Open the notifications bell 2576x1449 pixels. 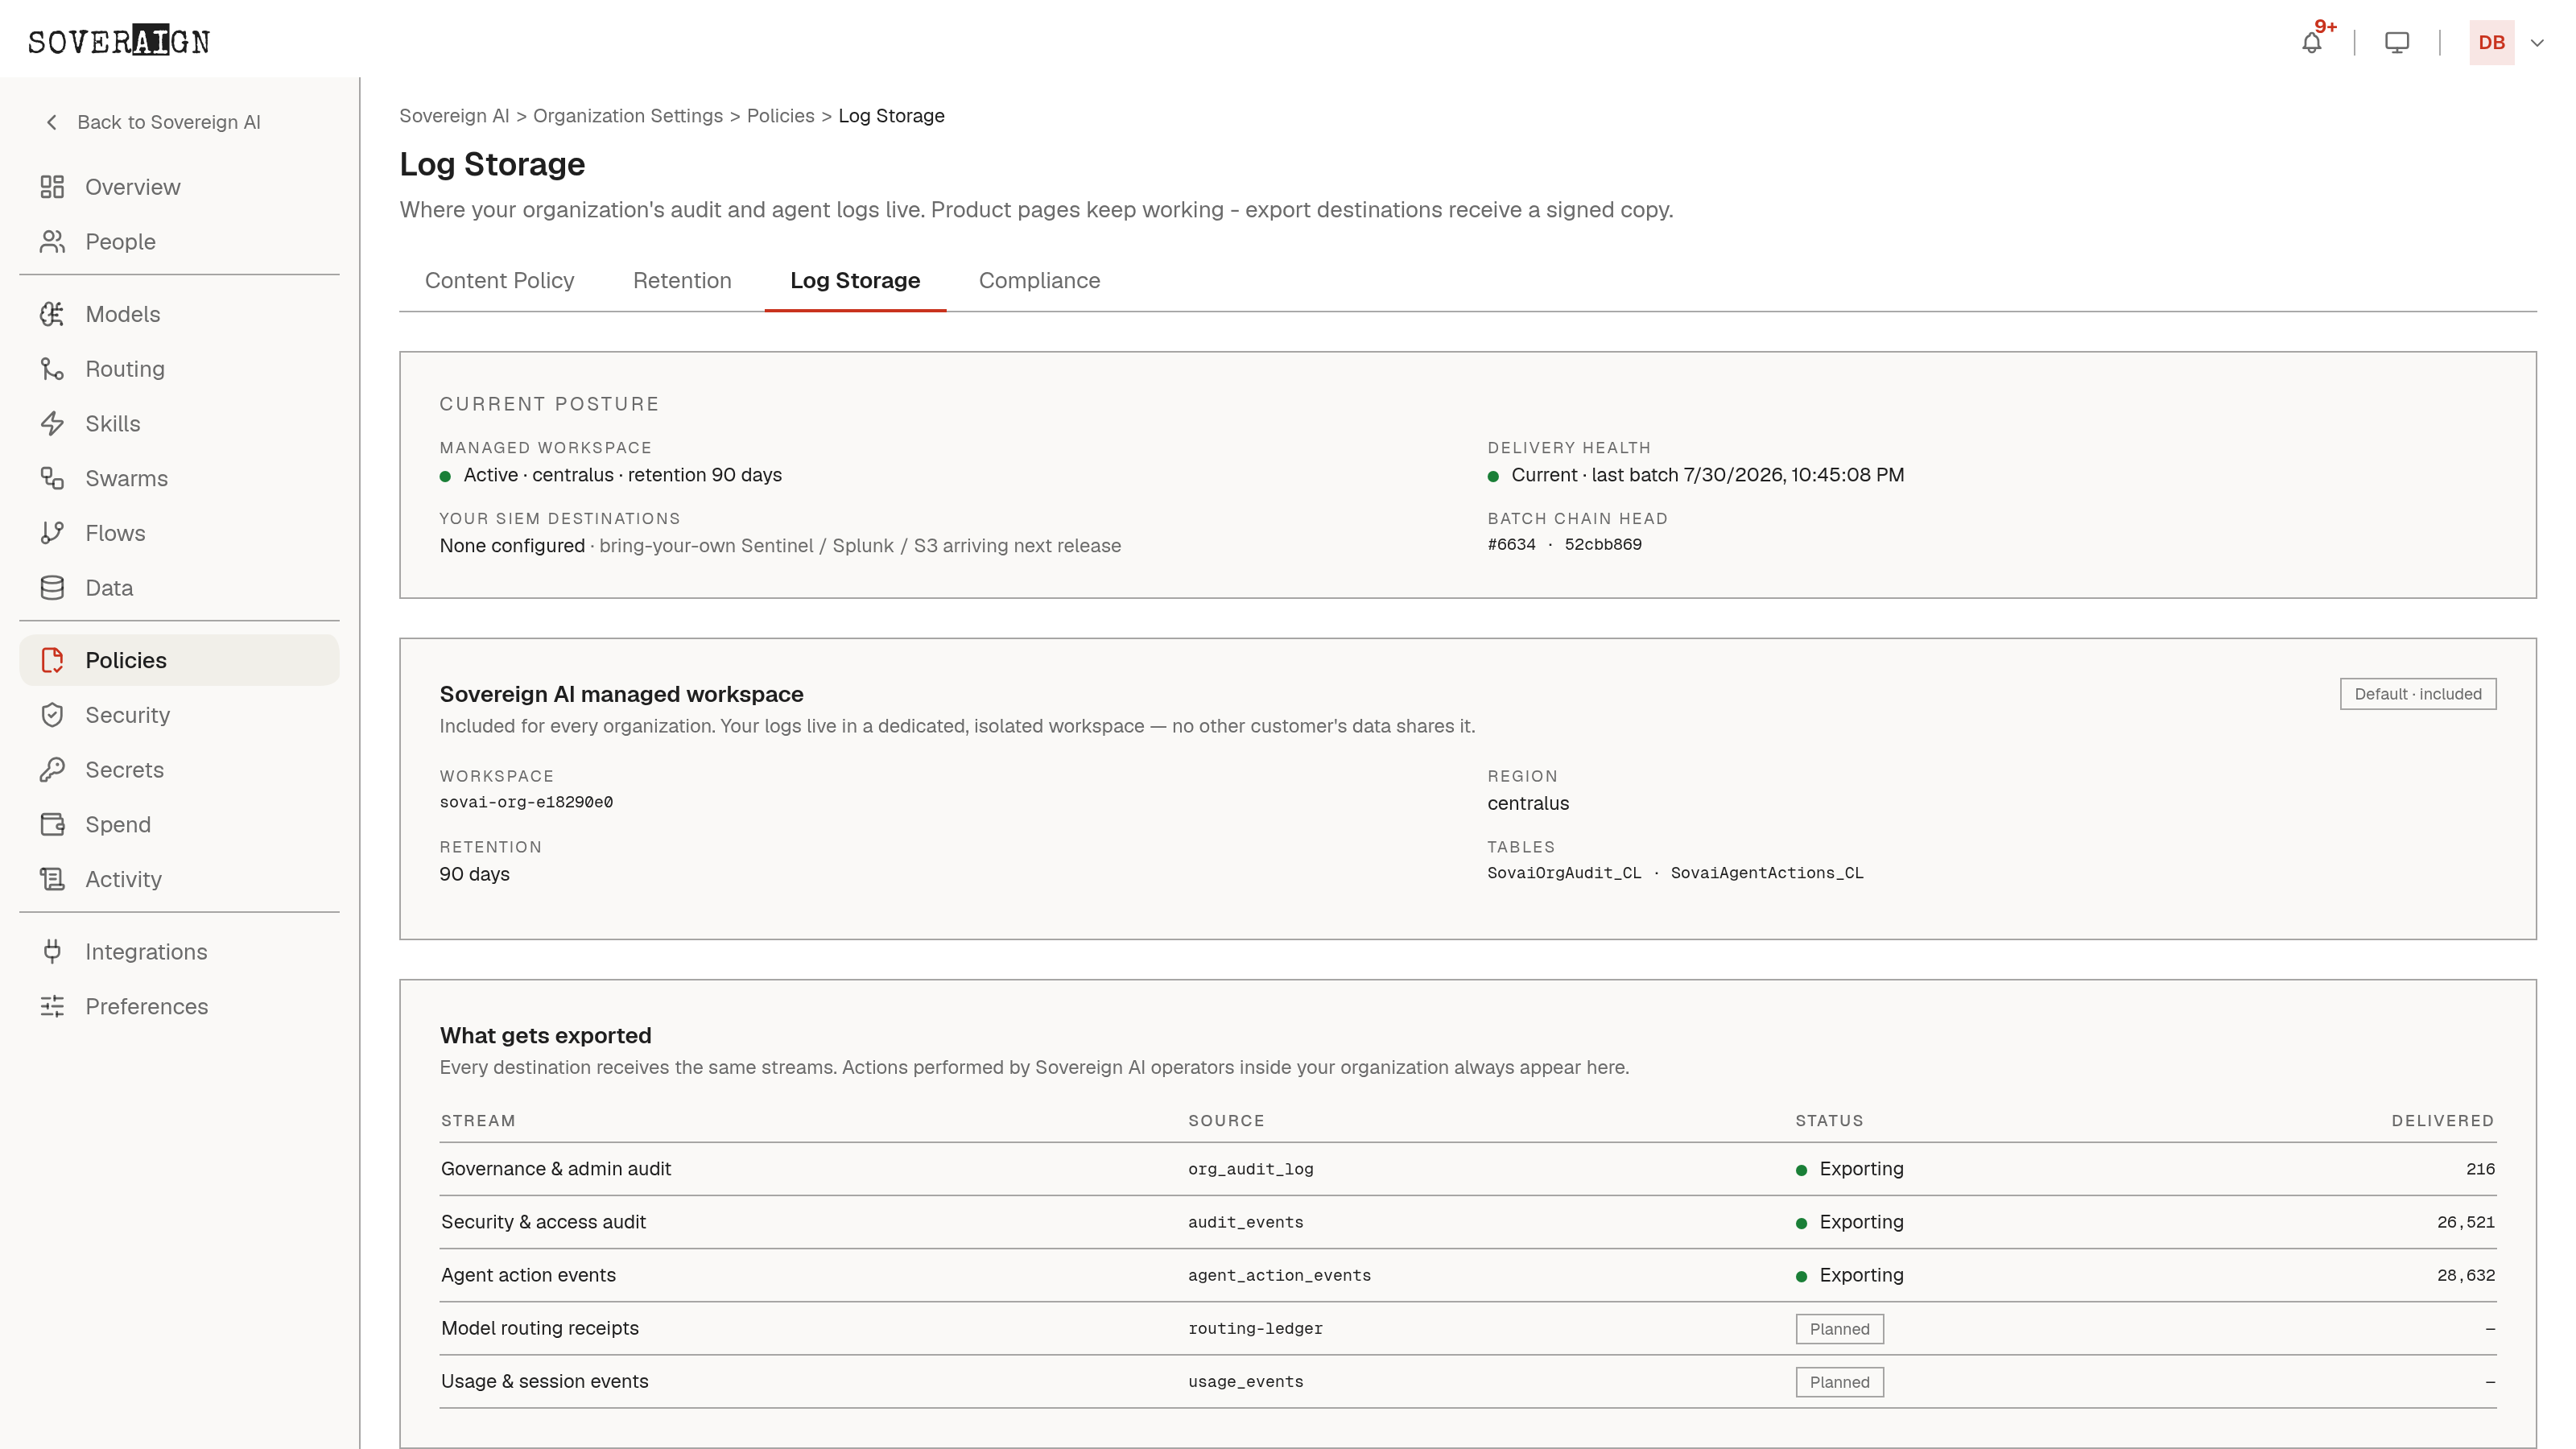[x=2311, y=43]
